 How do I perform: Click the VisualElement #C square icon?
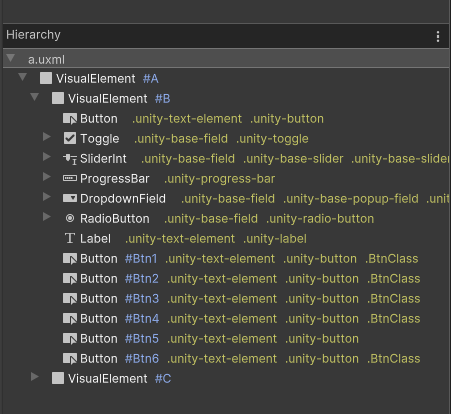click(x=58, y=378)
